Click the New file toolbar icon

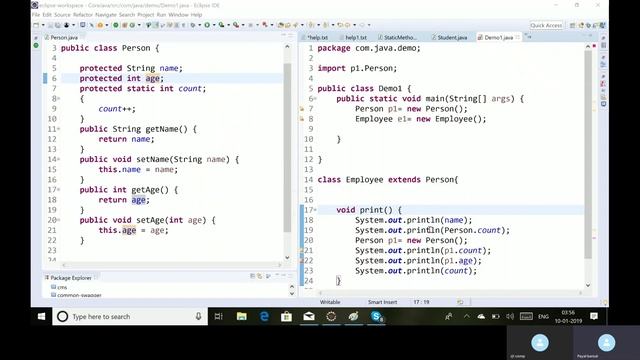pyautogui.click(x=36, y=25)
